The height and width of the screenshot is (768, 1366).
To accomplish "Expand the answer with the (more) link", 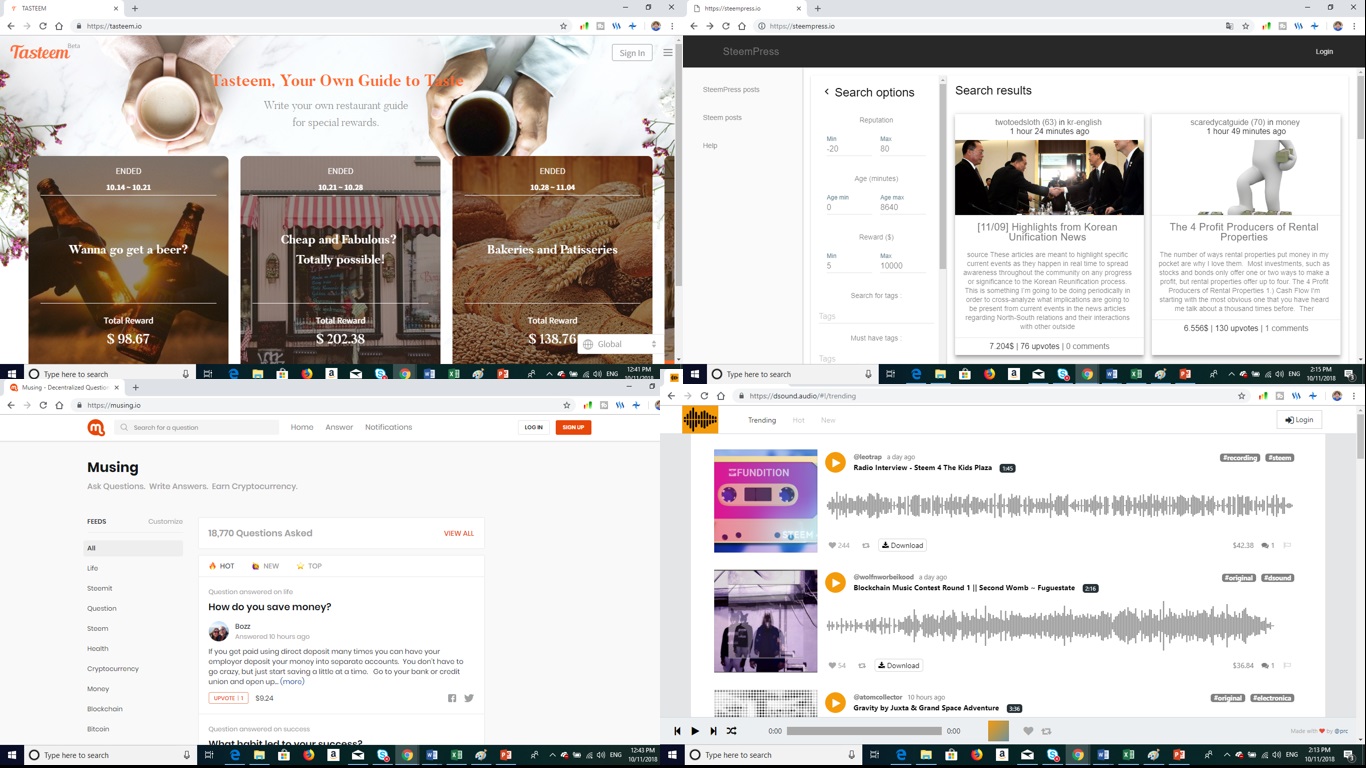I will point(292,681).
